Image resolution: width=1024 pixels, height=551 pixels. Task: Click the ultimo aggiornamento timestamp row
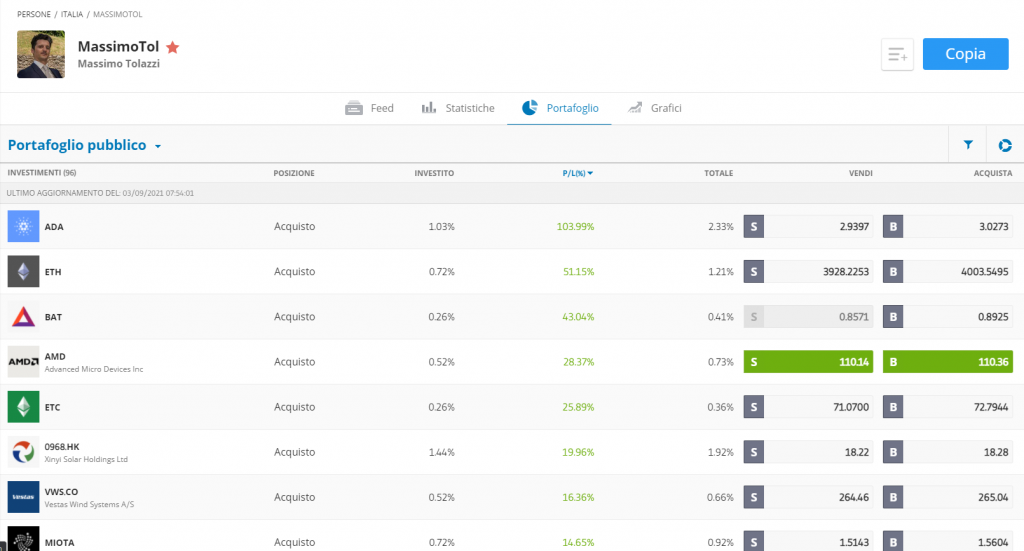coord(512,193)
